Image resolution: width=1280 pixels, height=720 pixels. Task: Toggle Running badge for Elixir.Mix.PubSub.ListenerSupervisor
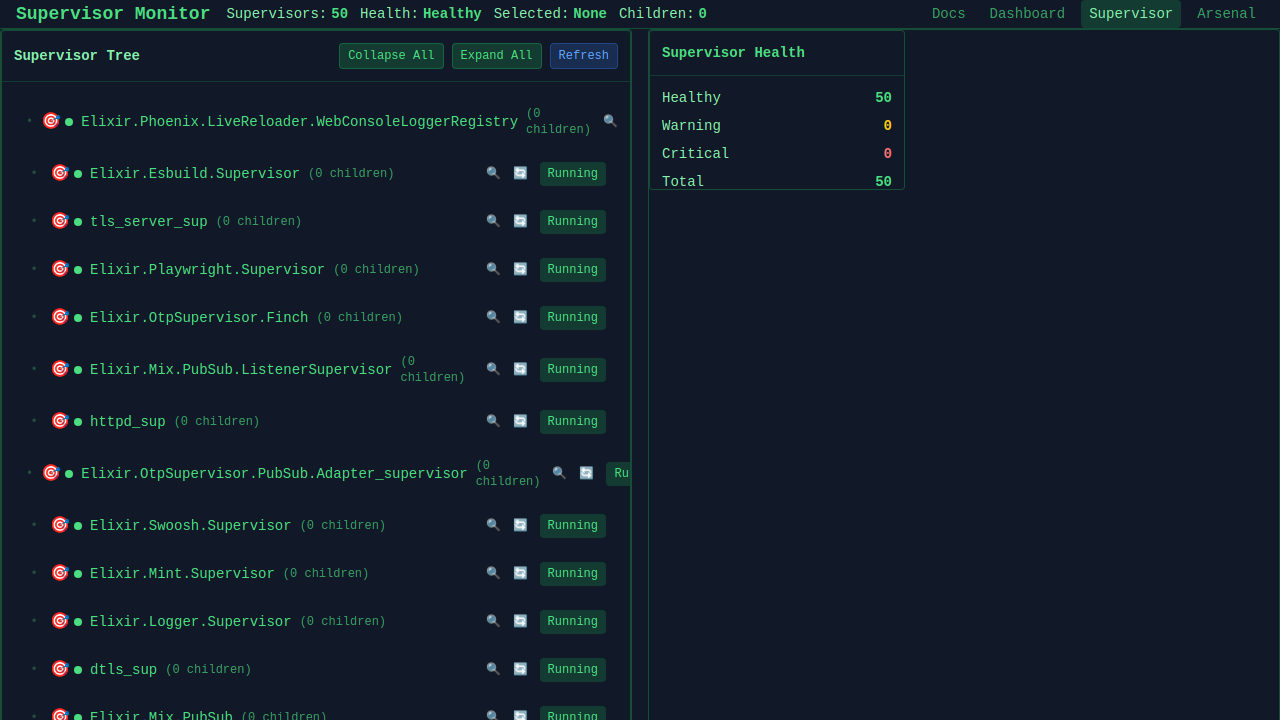(572, 370)
